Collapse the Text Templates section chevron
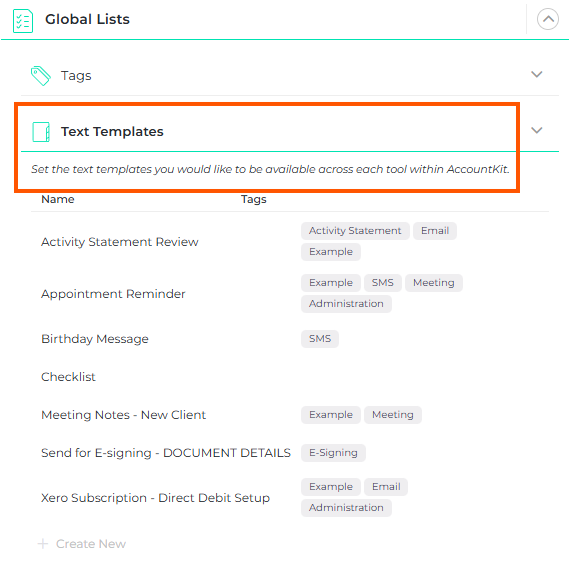The height and width of the screenshot is (576, 571). (x=536, y=130)
